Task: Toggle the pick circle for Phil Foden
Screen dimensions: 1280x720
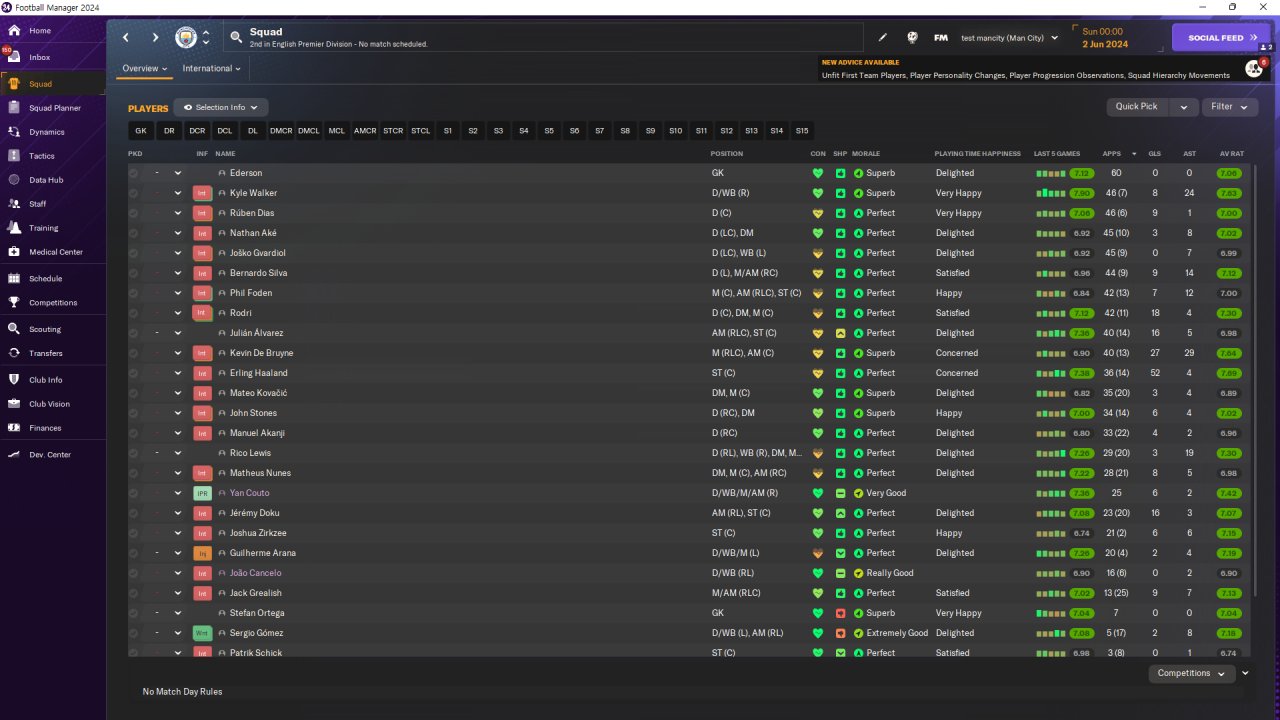Action: click(134, 293)
